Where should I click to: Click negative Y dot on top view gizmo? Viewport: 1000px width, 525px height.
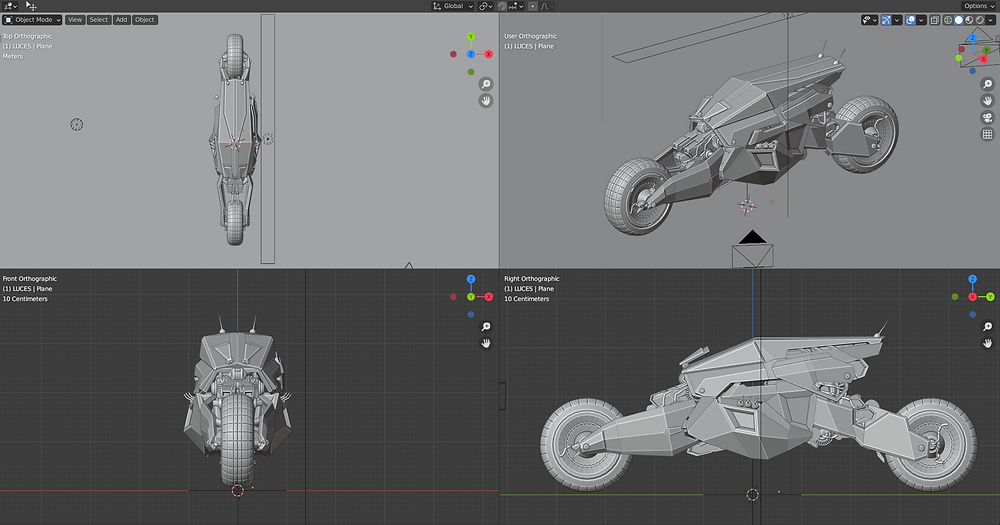point(471,72)
